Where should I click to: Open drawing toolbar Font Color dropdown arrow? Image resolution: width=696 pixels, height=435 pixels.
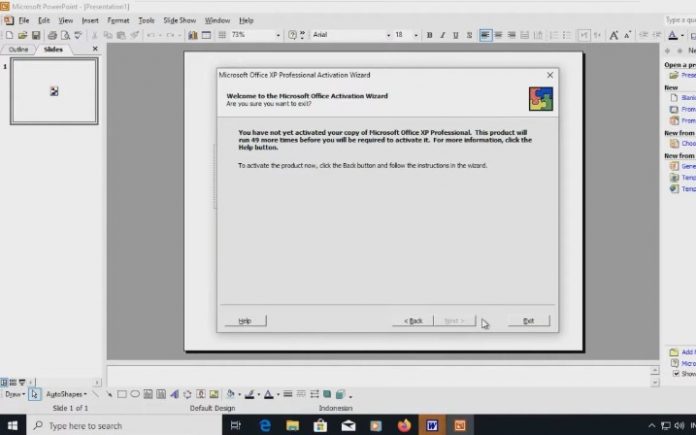(278, 395)
